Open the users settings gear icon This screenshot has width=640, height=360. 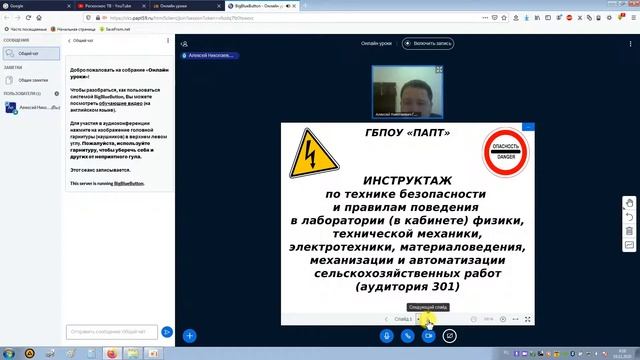tap(57, 93)
